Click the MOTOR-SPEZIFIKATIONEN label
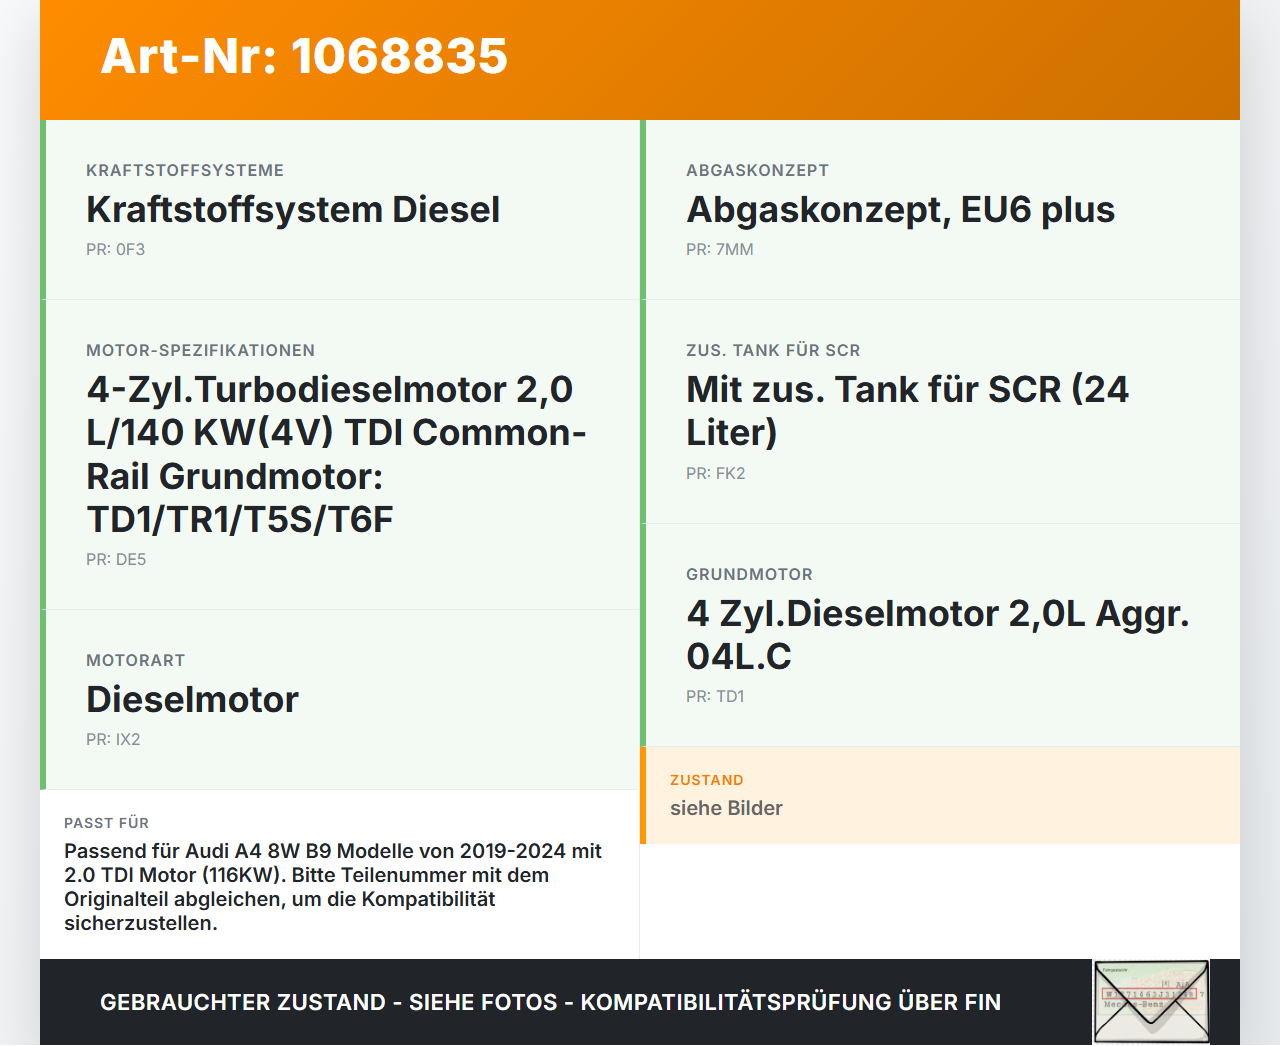The image size is (1280, 1046). (200, 351)
